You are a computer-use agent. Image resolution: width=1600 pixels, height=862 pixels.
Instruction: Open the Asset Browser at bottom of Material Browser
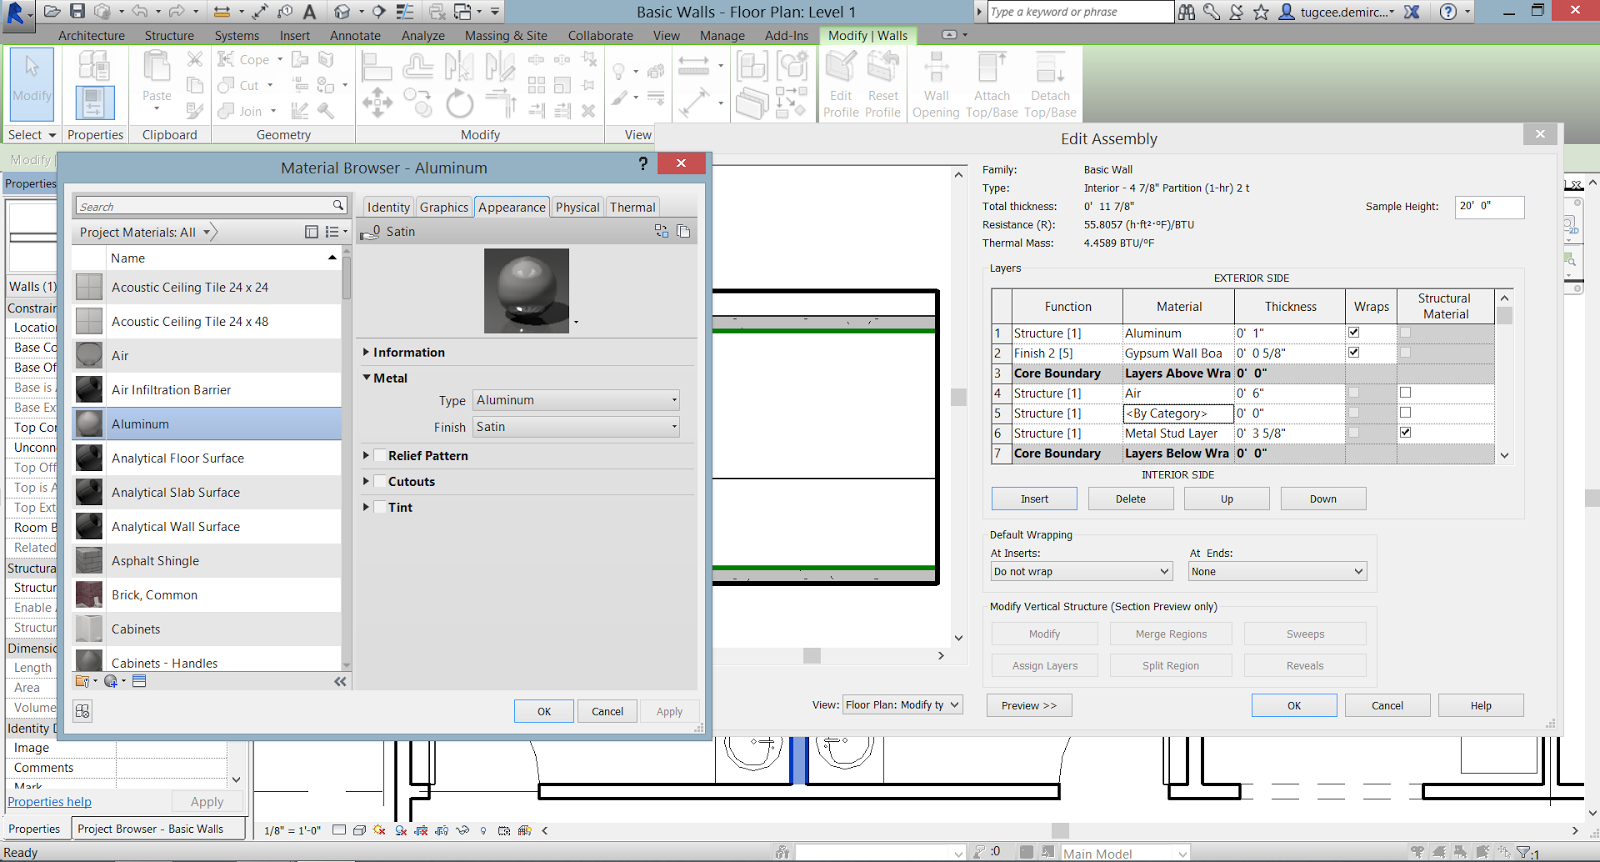coord(83,711)
